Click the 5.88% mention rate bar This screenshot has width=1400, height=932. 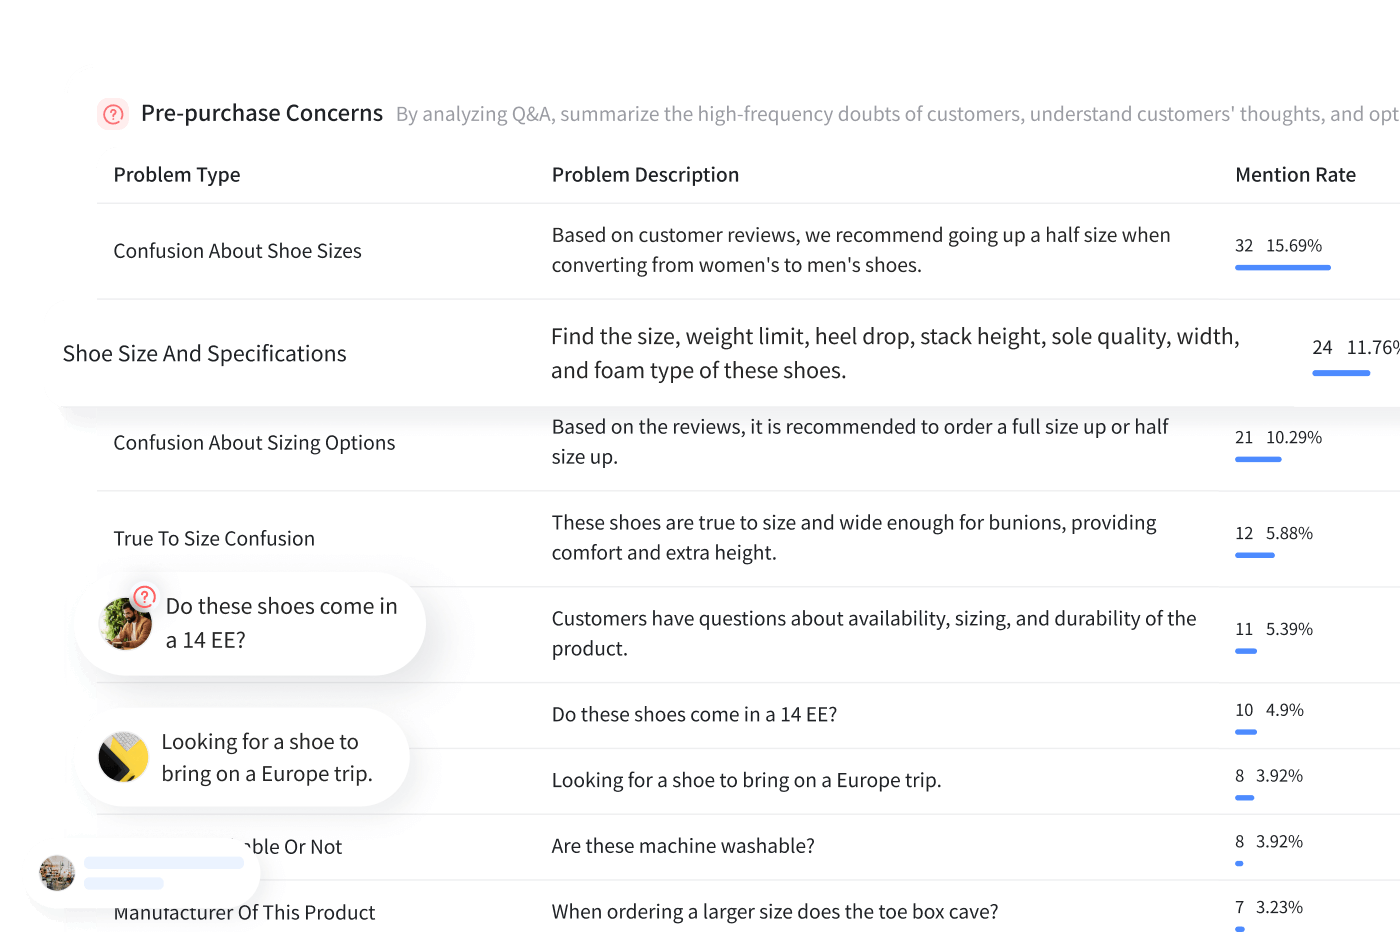click(x=1254, y=555)
